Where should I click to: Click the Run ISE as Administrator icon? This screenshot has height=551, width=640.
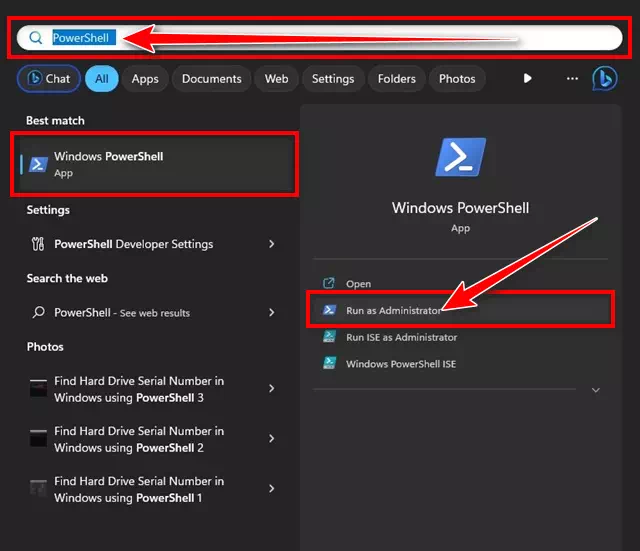[x=329, y=337]
